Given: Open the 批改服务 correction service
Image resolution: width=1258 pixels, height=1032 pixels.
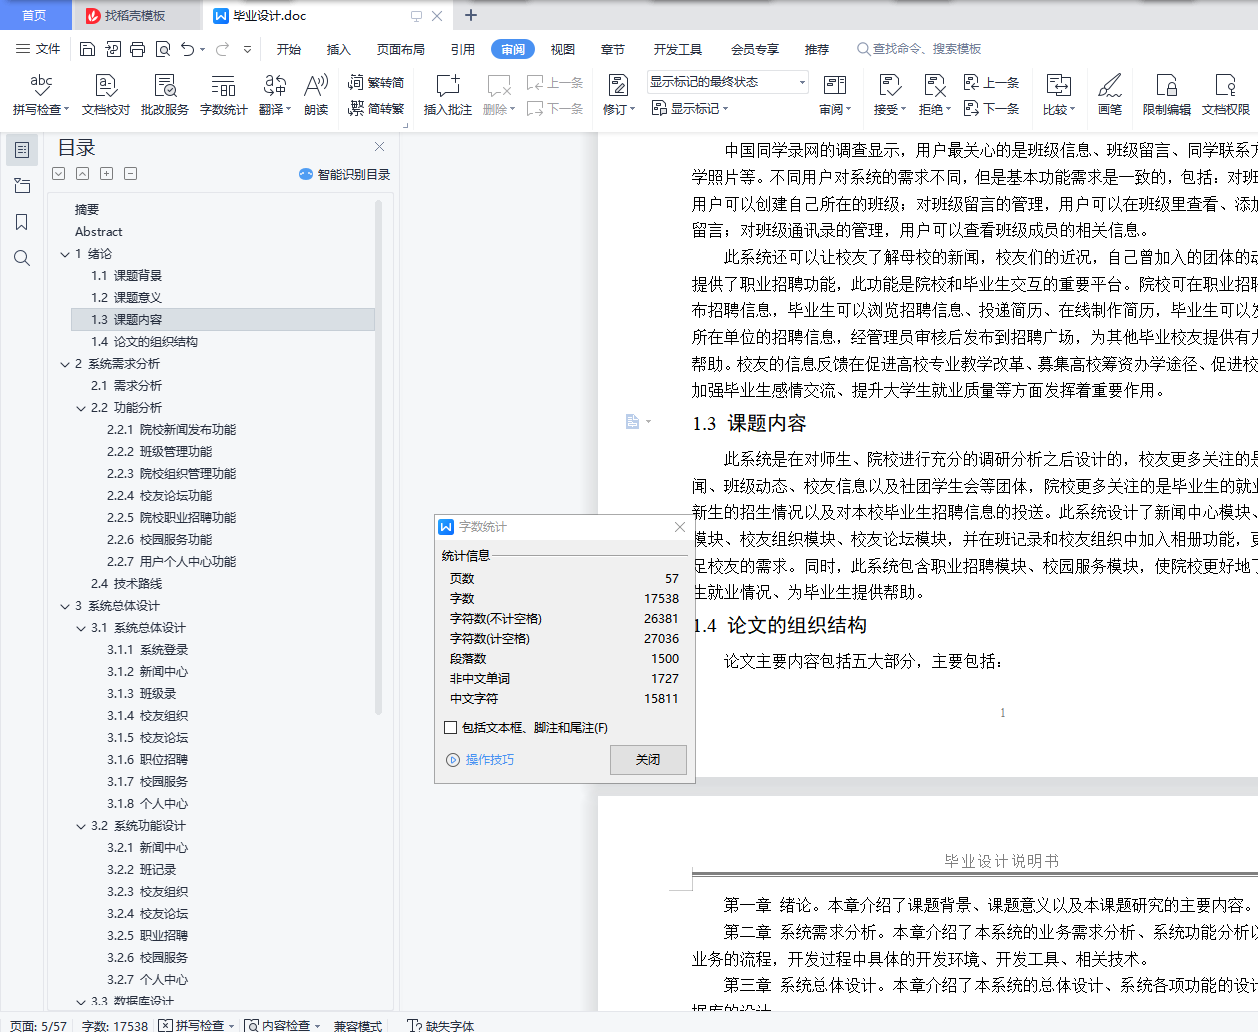Looking at the screenshot, I should tap(165, 95).
